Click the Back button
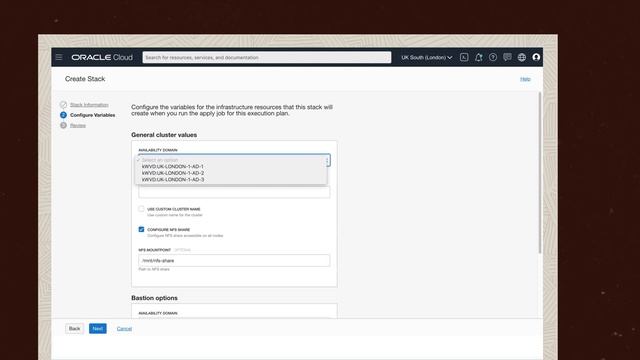 74,329
